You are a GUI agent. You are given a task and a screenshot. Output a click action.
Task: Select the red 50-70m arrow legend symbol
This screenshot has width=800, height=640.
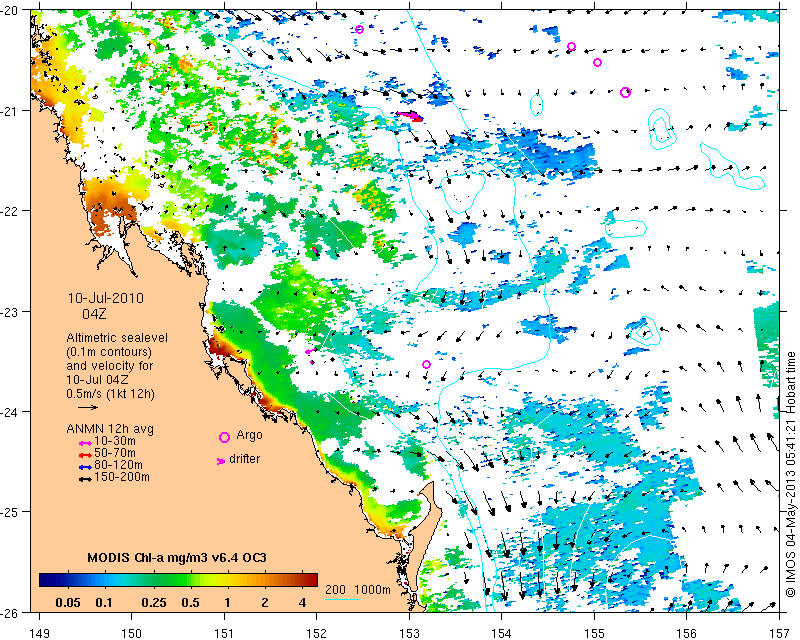point(85,455)
